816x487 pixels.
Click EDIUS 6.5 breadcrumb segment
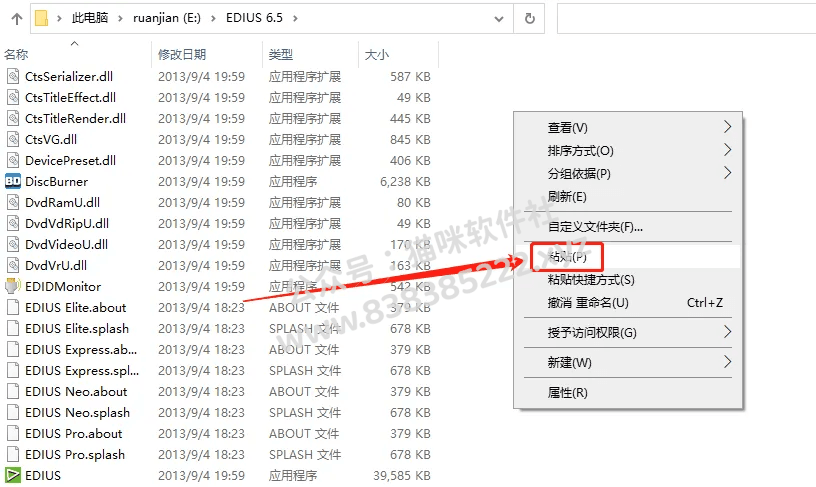click(254, 18)
